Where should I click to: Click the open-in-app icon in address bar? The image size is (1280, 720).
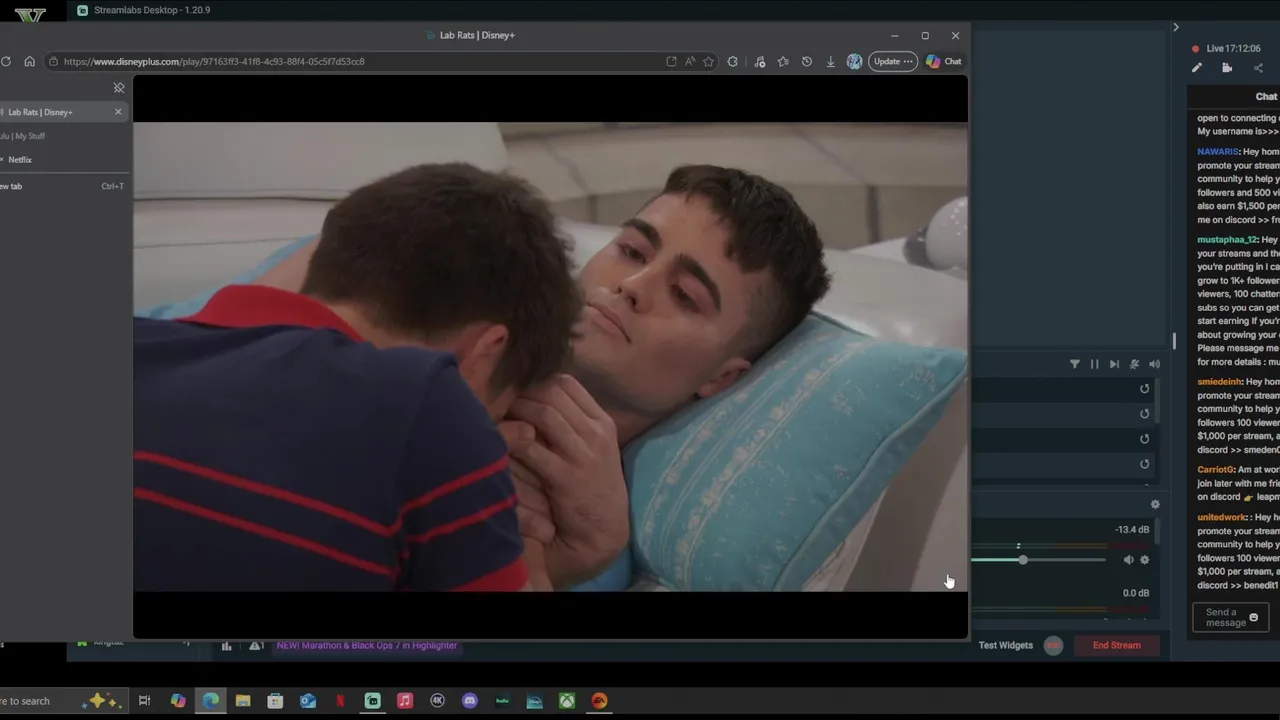click(x=671, y=61)
